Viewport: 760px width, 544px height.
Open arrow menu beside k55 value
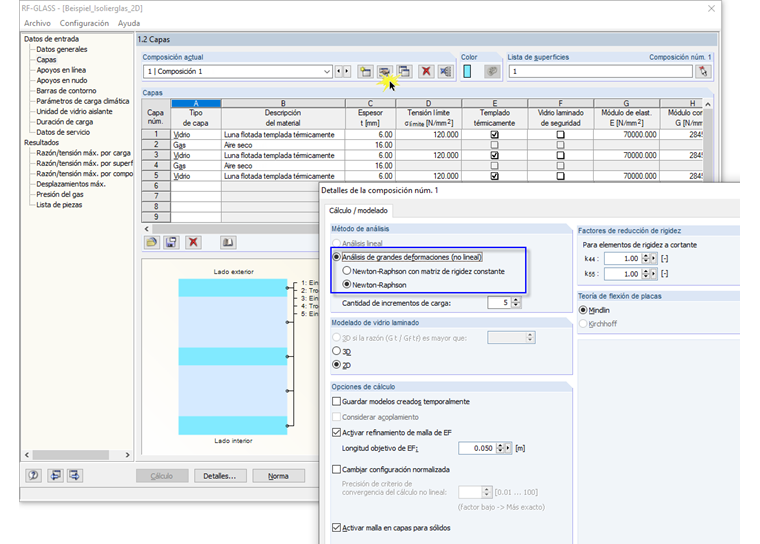pos(653,274)
